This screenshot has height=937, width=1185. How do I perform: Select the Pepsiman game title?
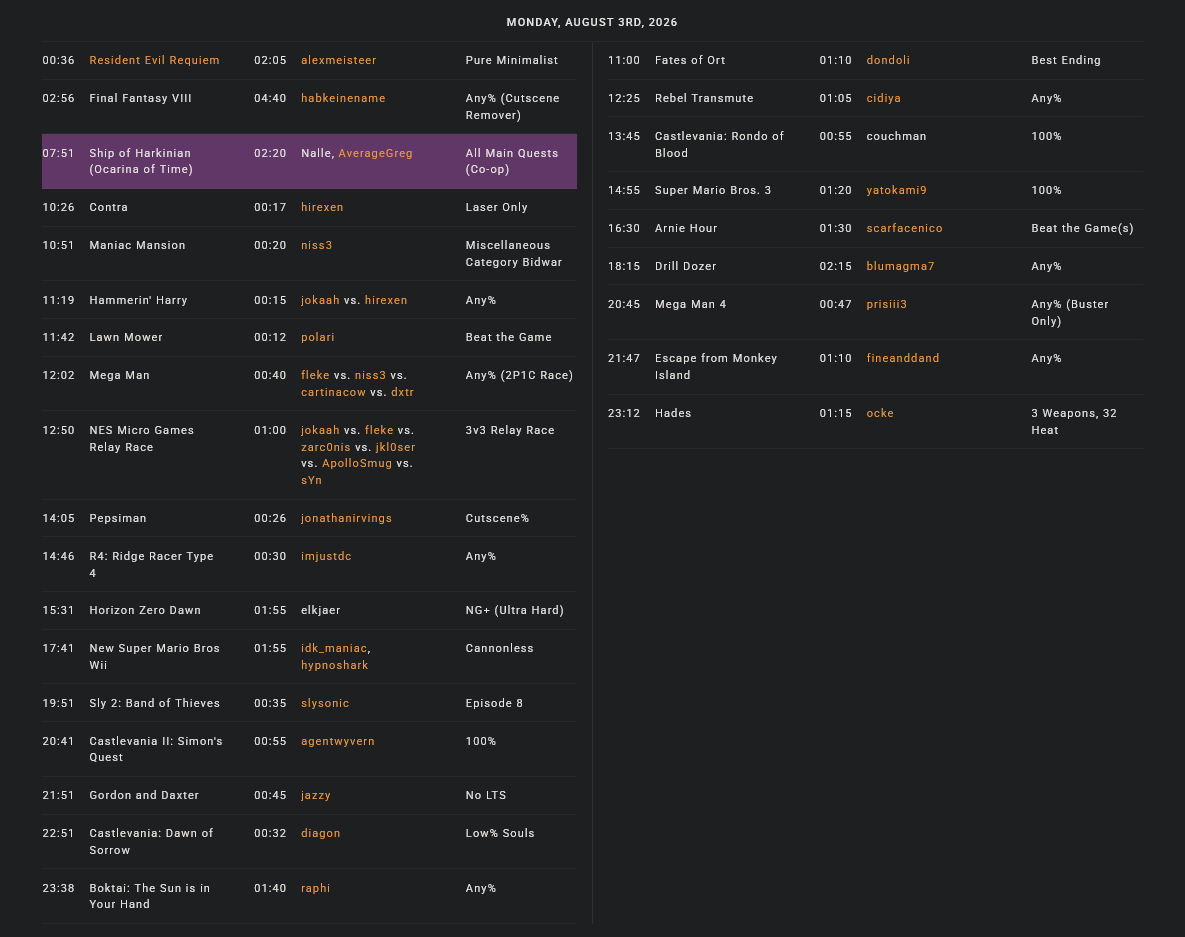(118, 518)
